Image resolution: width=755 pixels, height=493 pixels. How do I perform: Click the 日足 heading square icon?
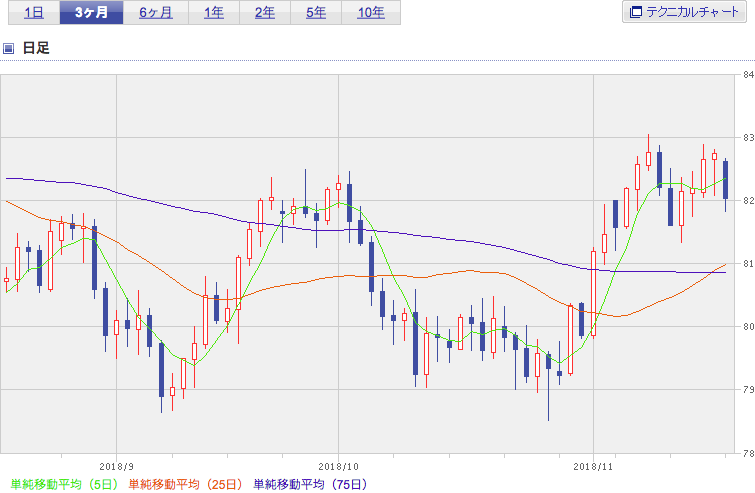click(8, 48)
